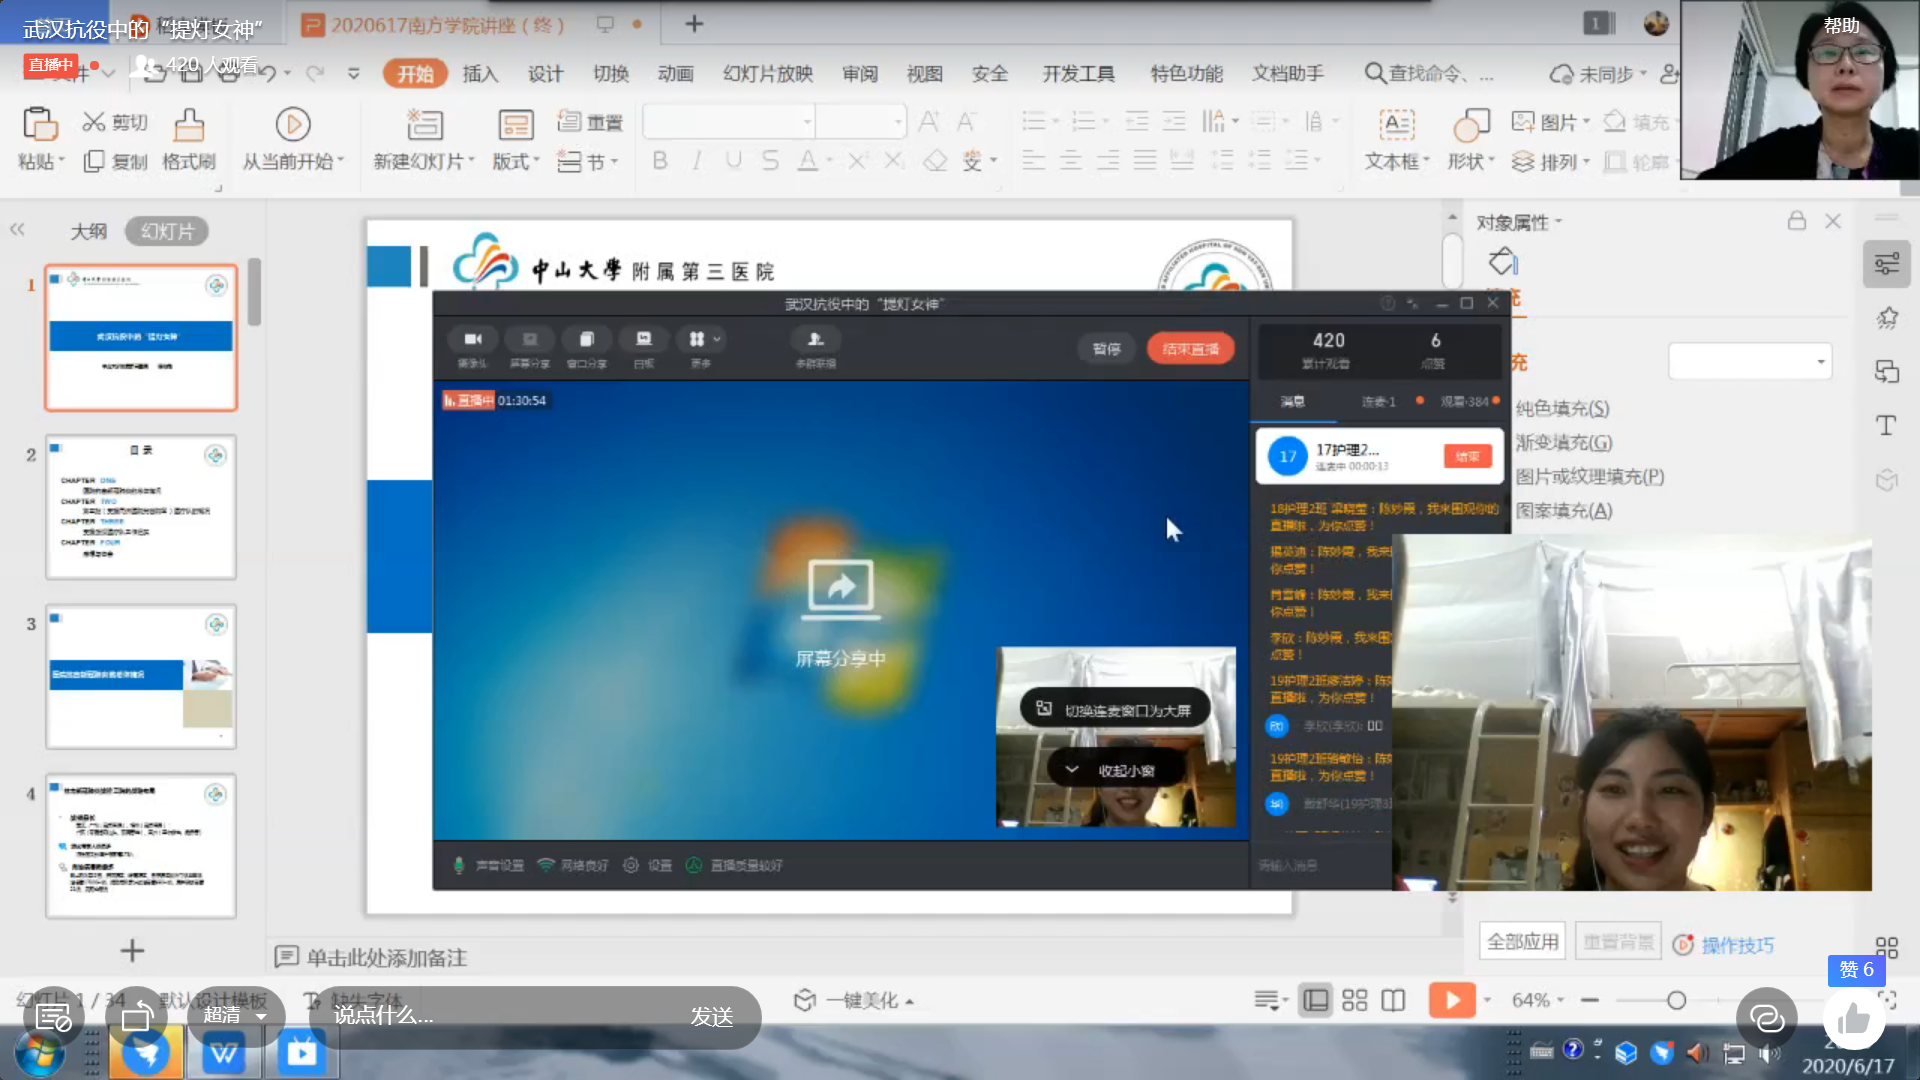Open the 超清 video quality dropdown

pyautogui.click(x=235, y=1015)
